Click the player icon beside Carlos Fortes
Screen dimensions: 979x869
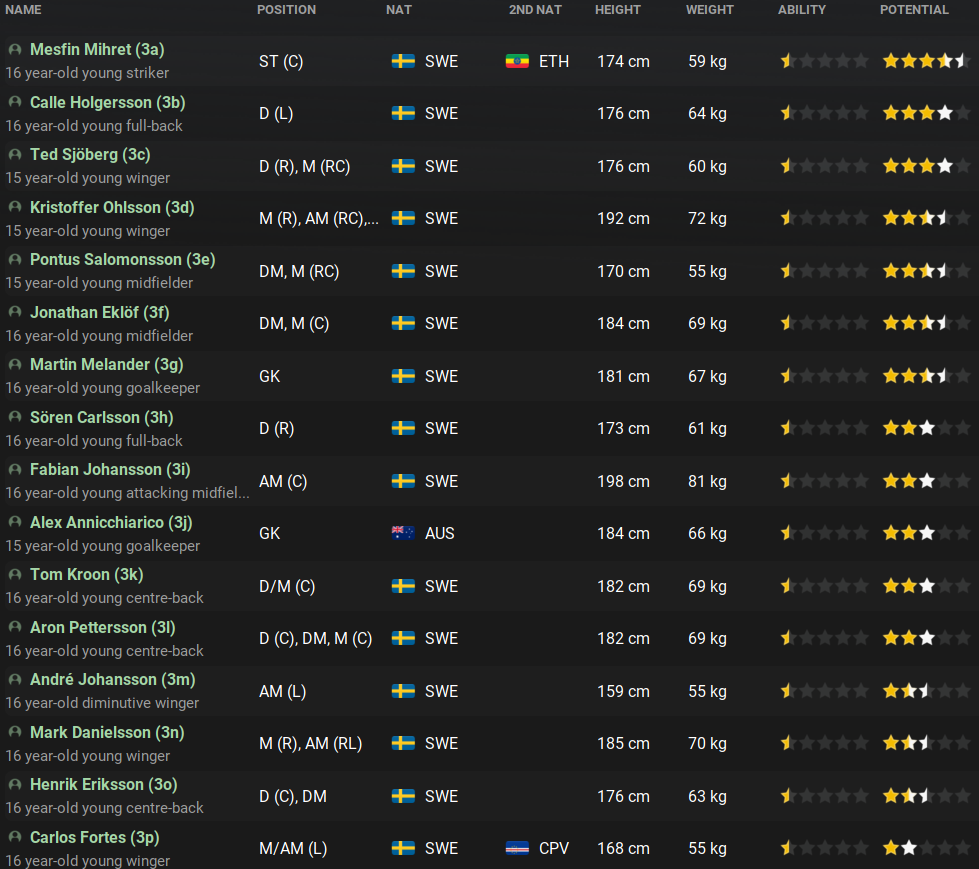15,837
